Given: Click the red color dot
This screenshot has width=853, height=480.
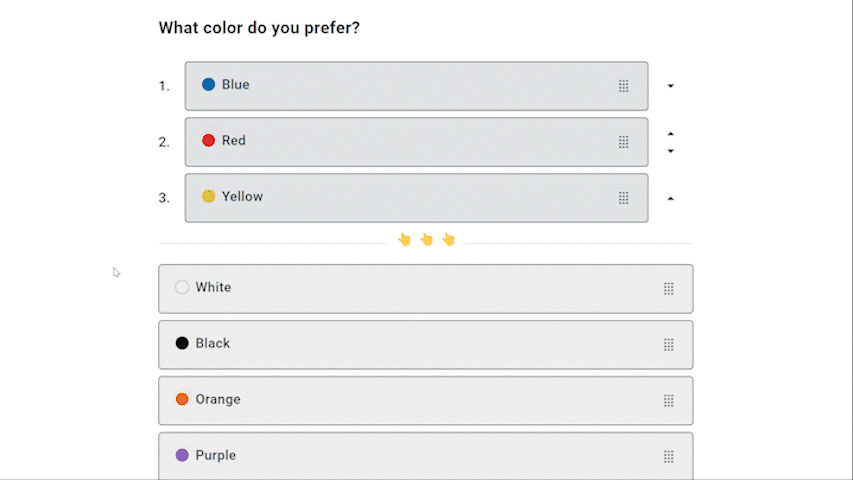Looking at the screenshot, I should 209,141.
